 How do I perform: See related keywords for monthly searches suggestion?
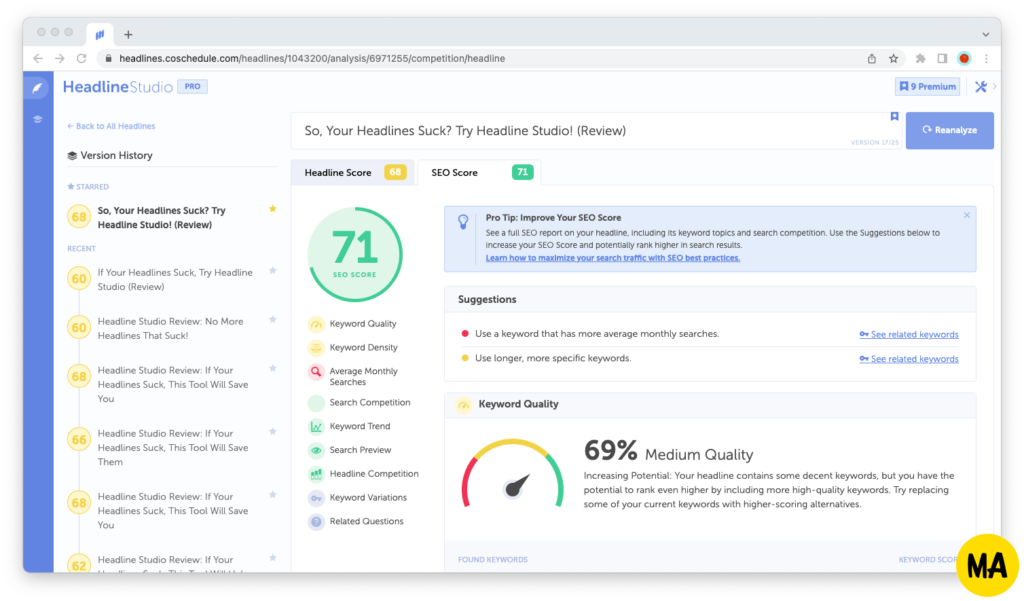point(909,334)
